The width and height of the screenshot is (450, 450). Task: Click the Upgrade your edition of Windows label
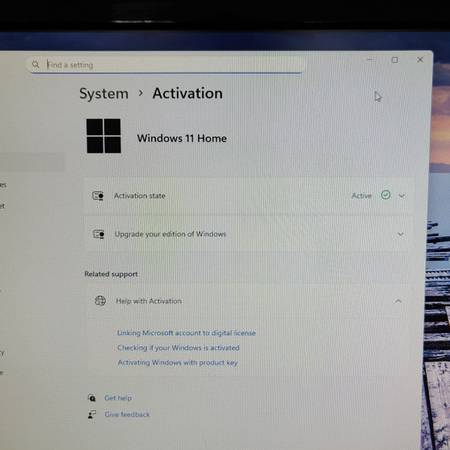(170, 234)
